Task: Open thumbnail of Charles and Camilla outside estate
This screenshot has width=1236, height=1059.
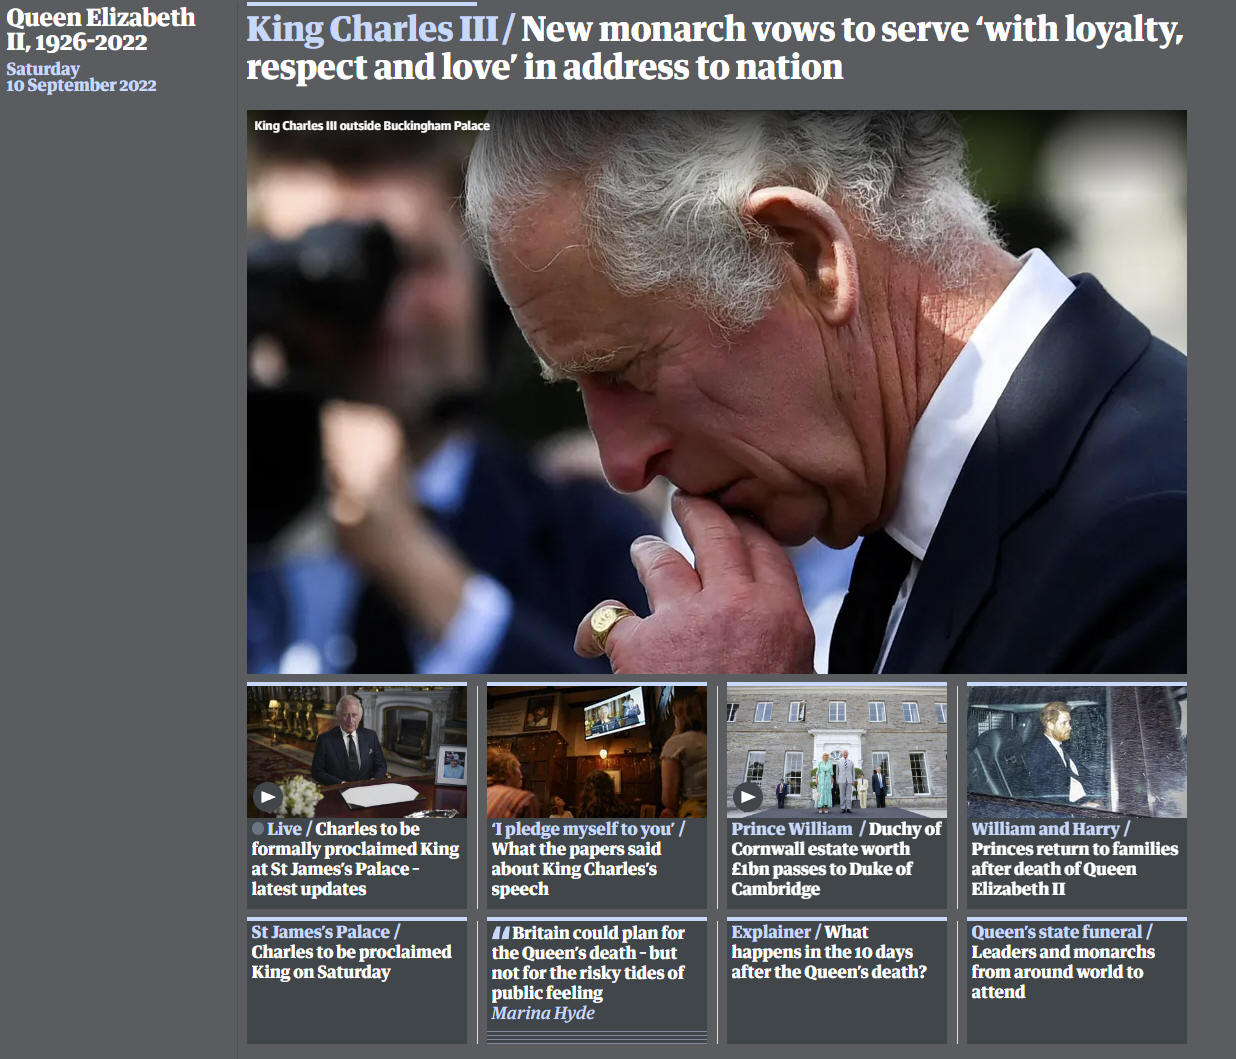Action: [x=837, y=751]
